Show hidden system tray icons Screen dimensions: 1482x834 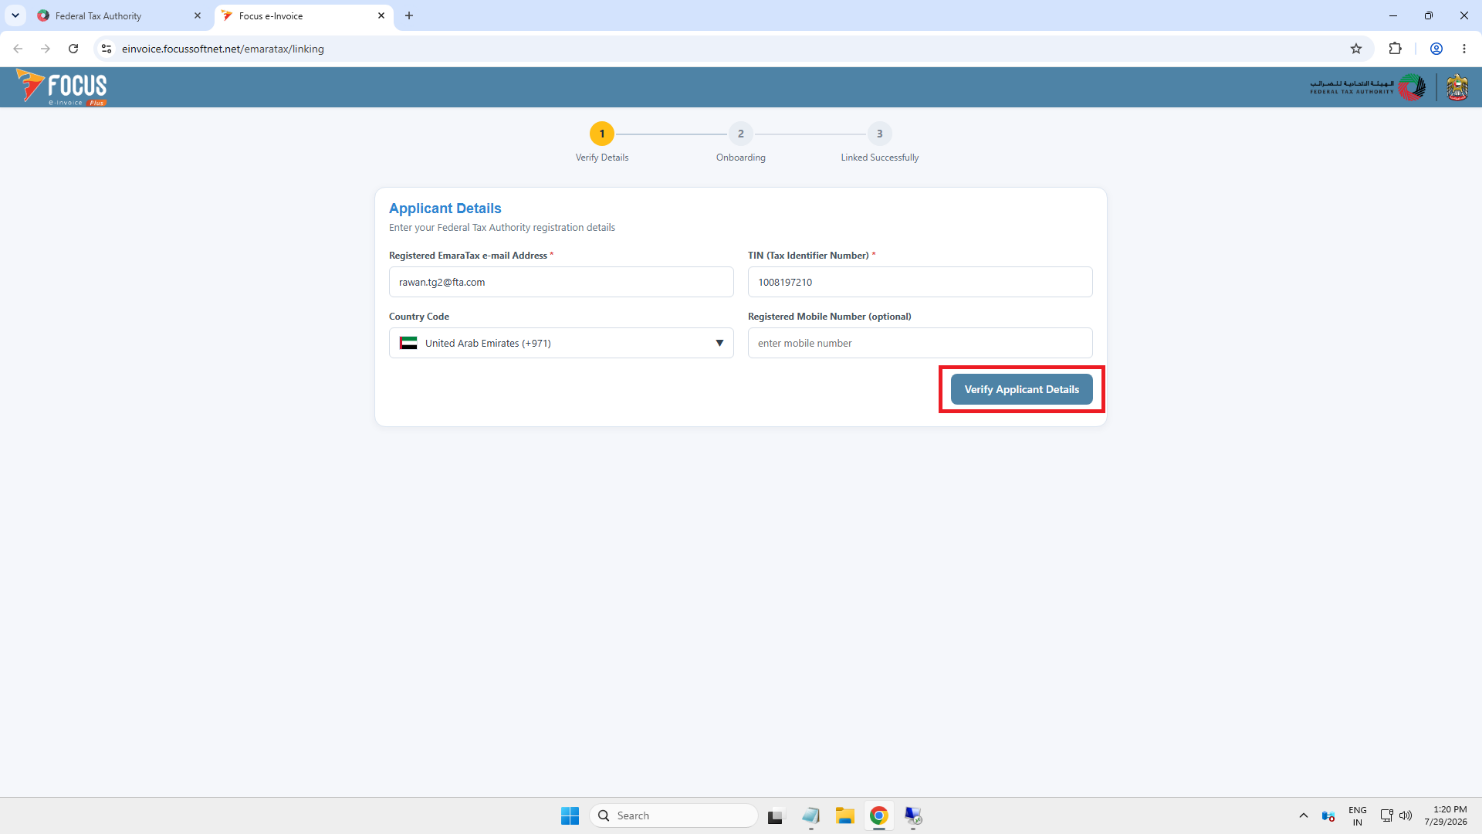(x=1303, y=816)
